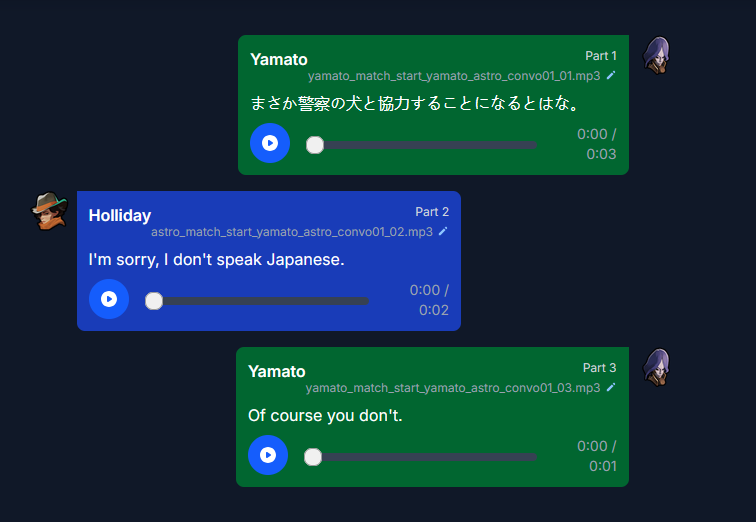Select the yamato_match_start_yamato_astro_convo01_03.mp3 filename
756x522 pixels.
pos(453,388)
